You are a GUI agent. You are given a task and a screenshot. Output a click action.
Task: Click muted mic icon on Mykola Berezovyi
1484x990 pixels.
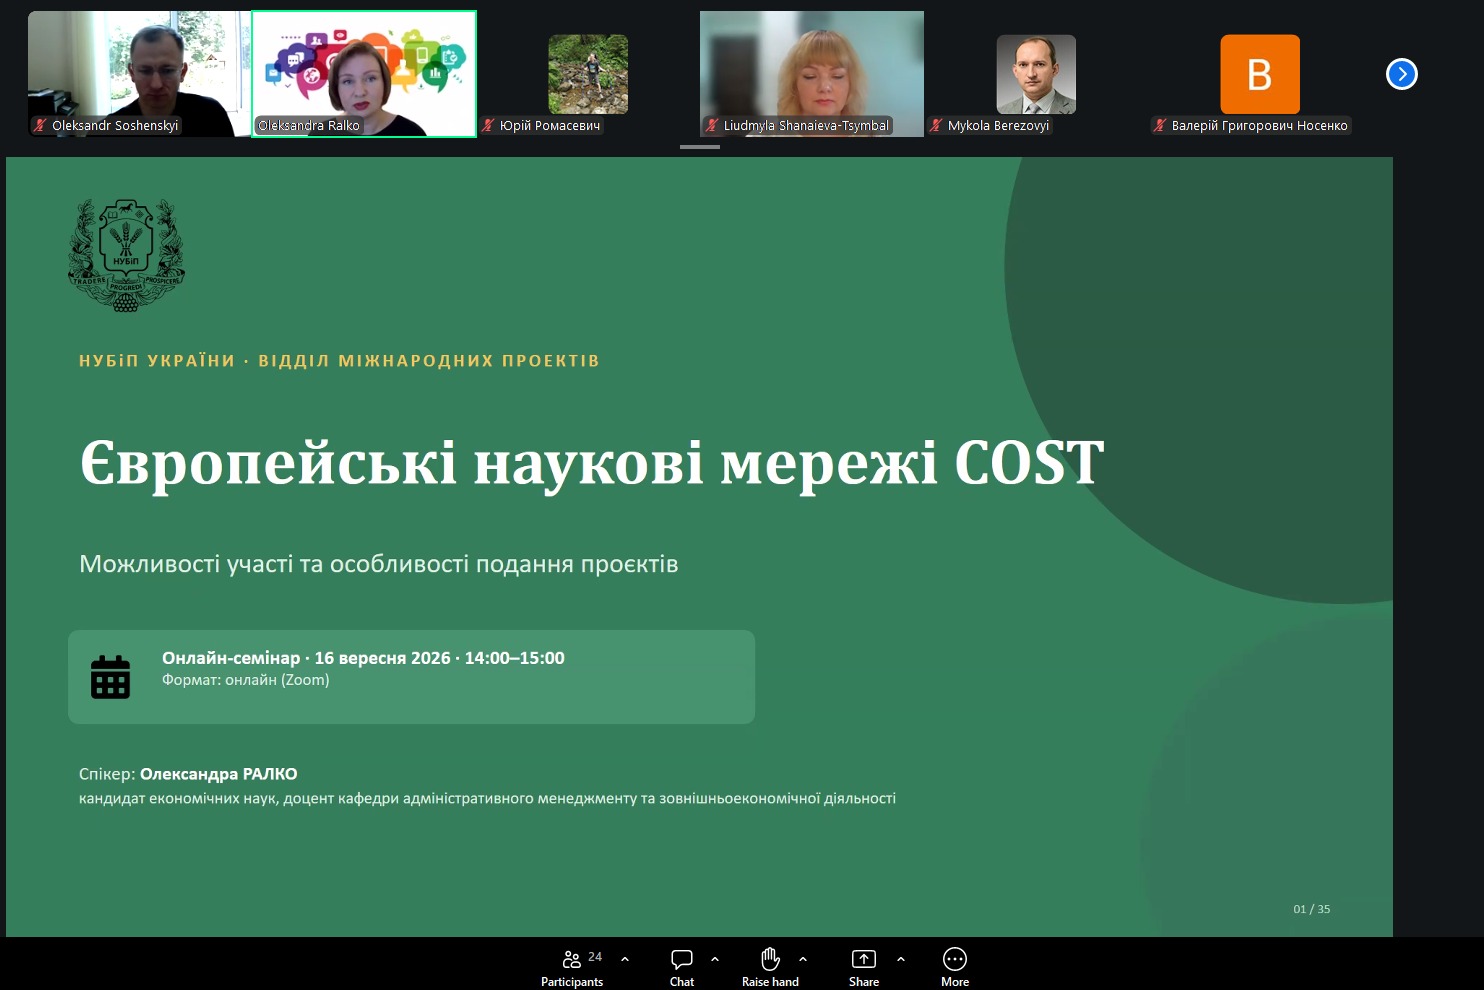click(936, 126)
